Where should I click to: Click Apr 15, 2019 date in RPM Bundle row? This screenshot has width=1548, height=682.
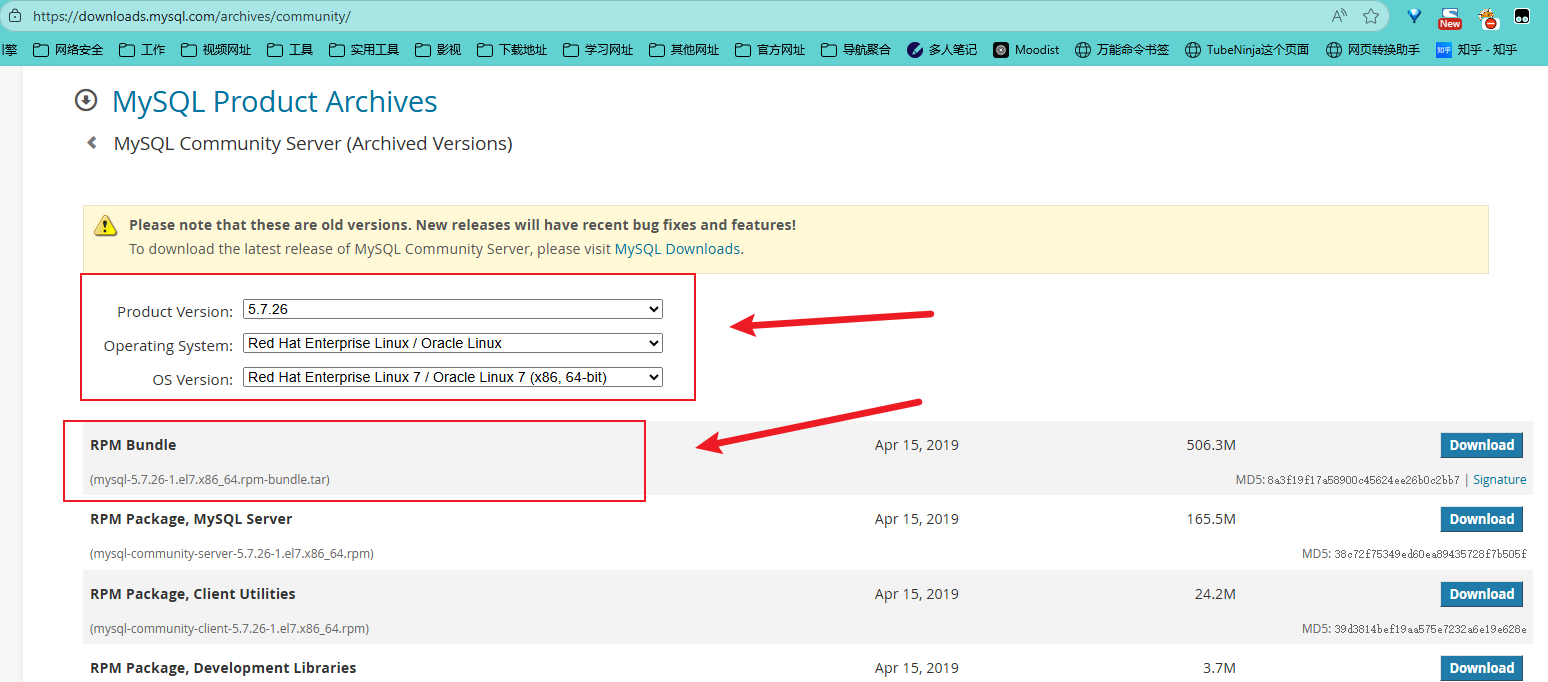[917, 445]
